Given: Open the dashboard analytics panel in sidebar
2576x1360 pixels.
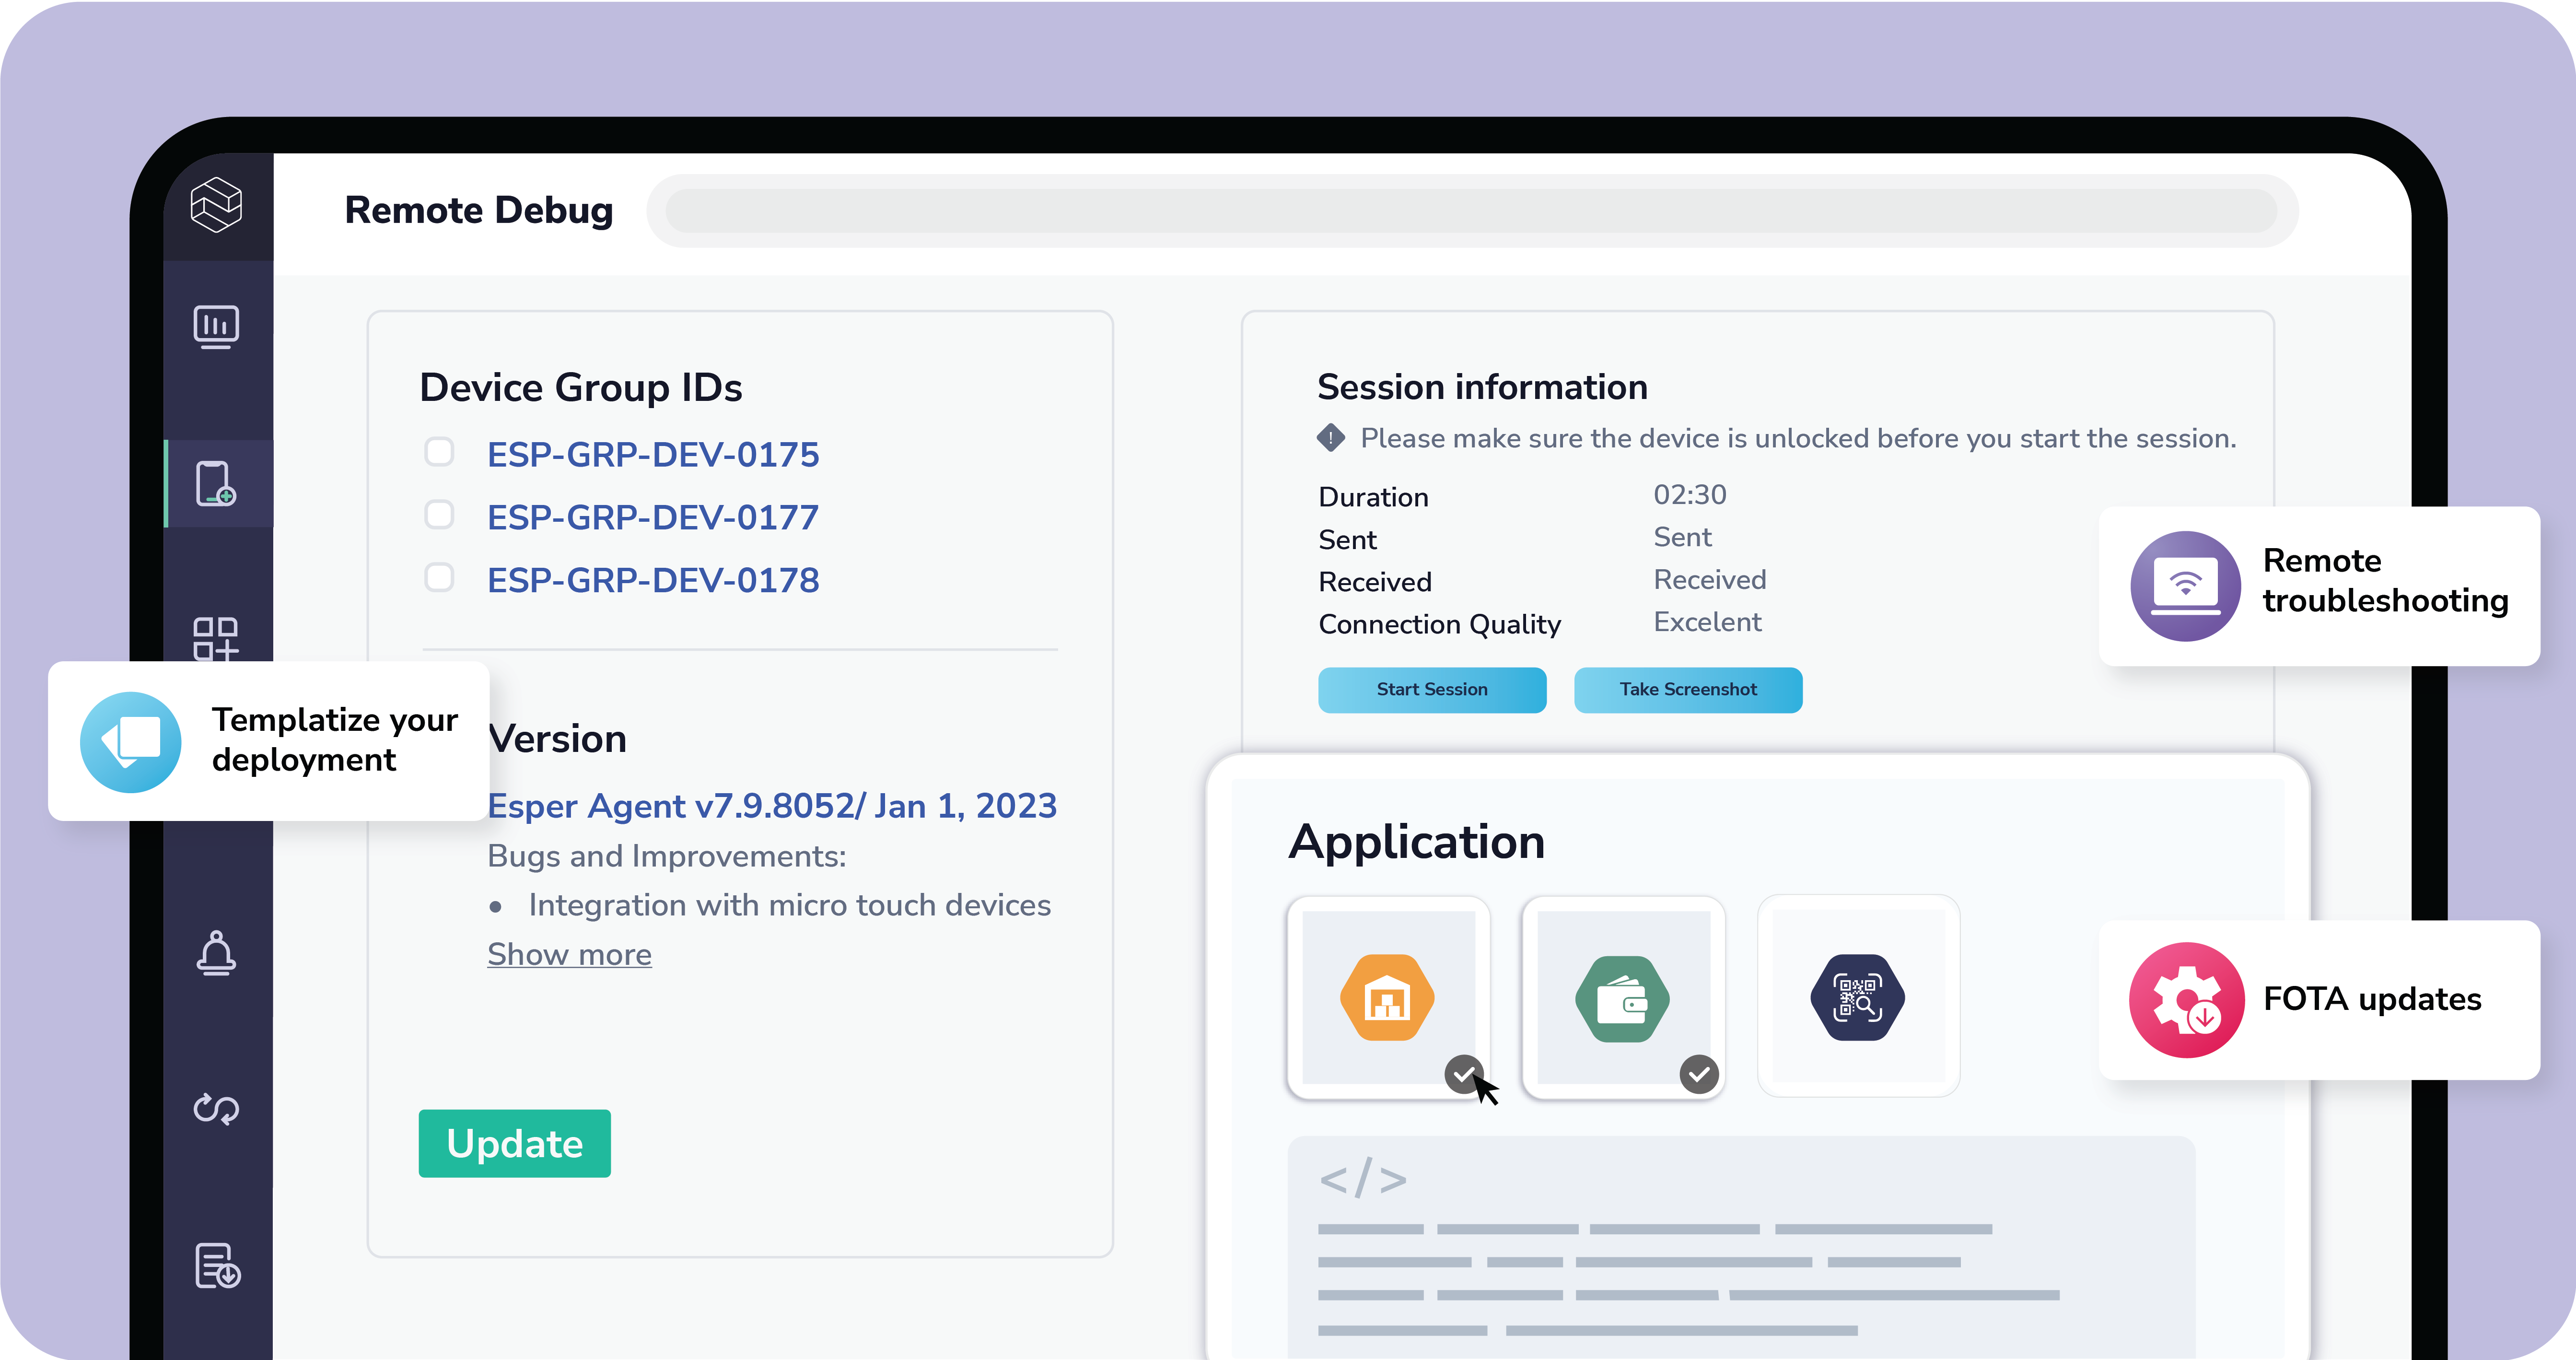Looking at the screenshot, I should tap(216, 327).
